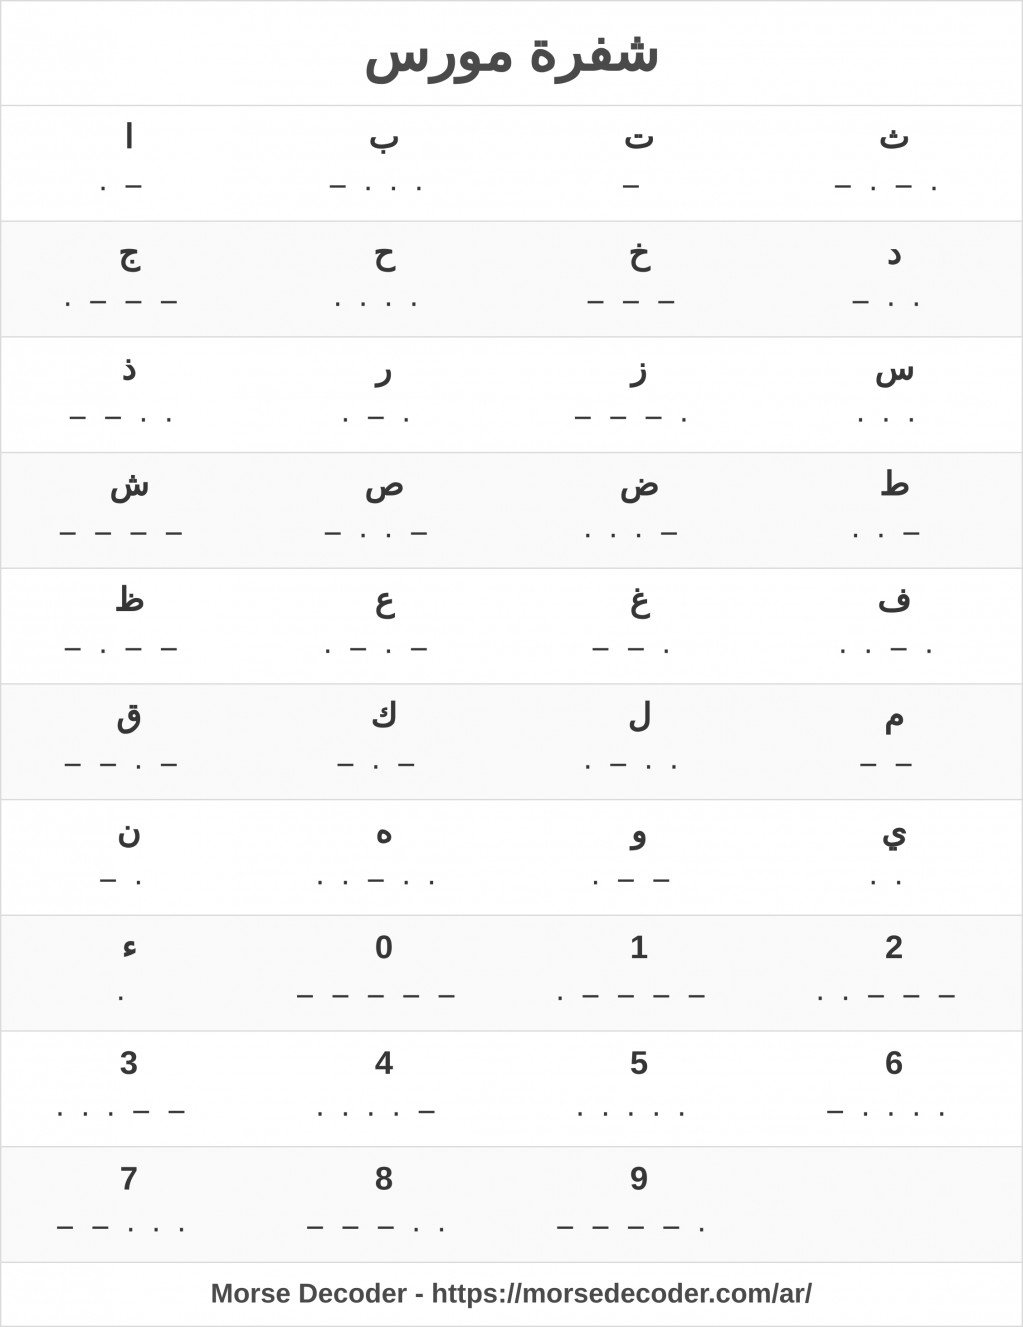Image resolution: width=1023 pixels, height=1327 pixels.
Task: Click the title شفرة مورس
Action: pos(511,55)
